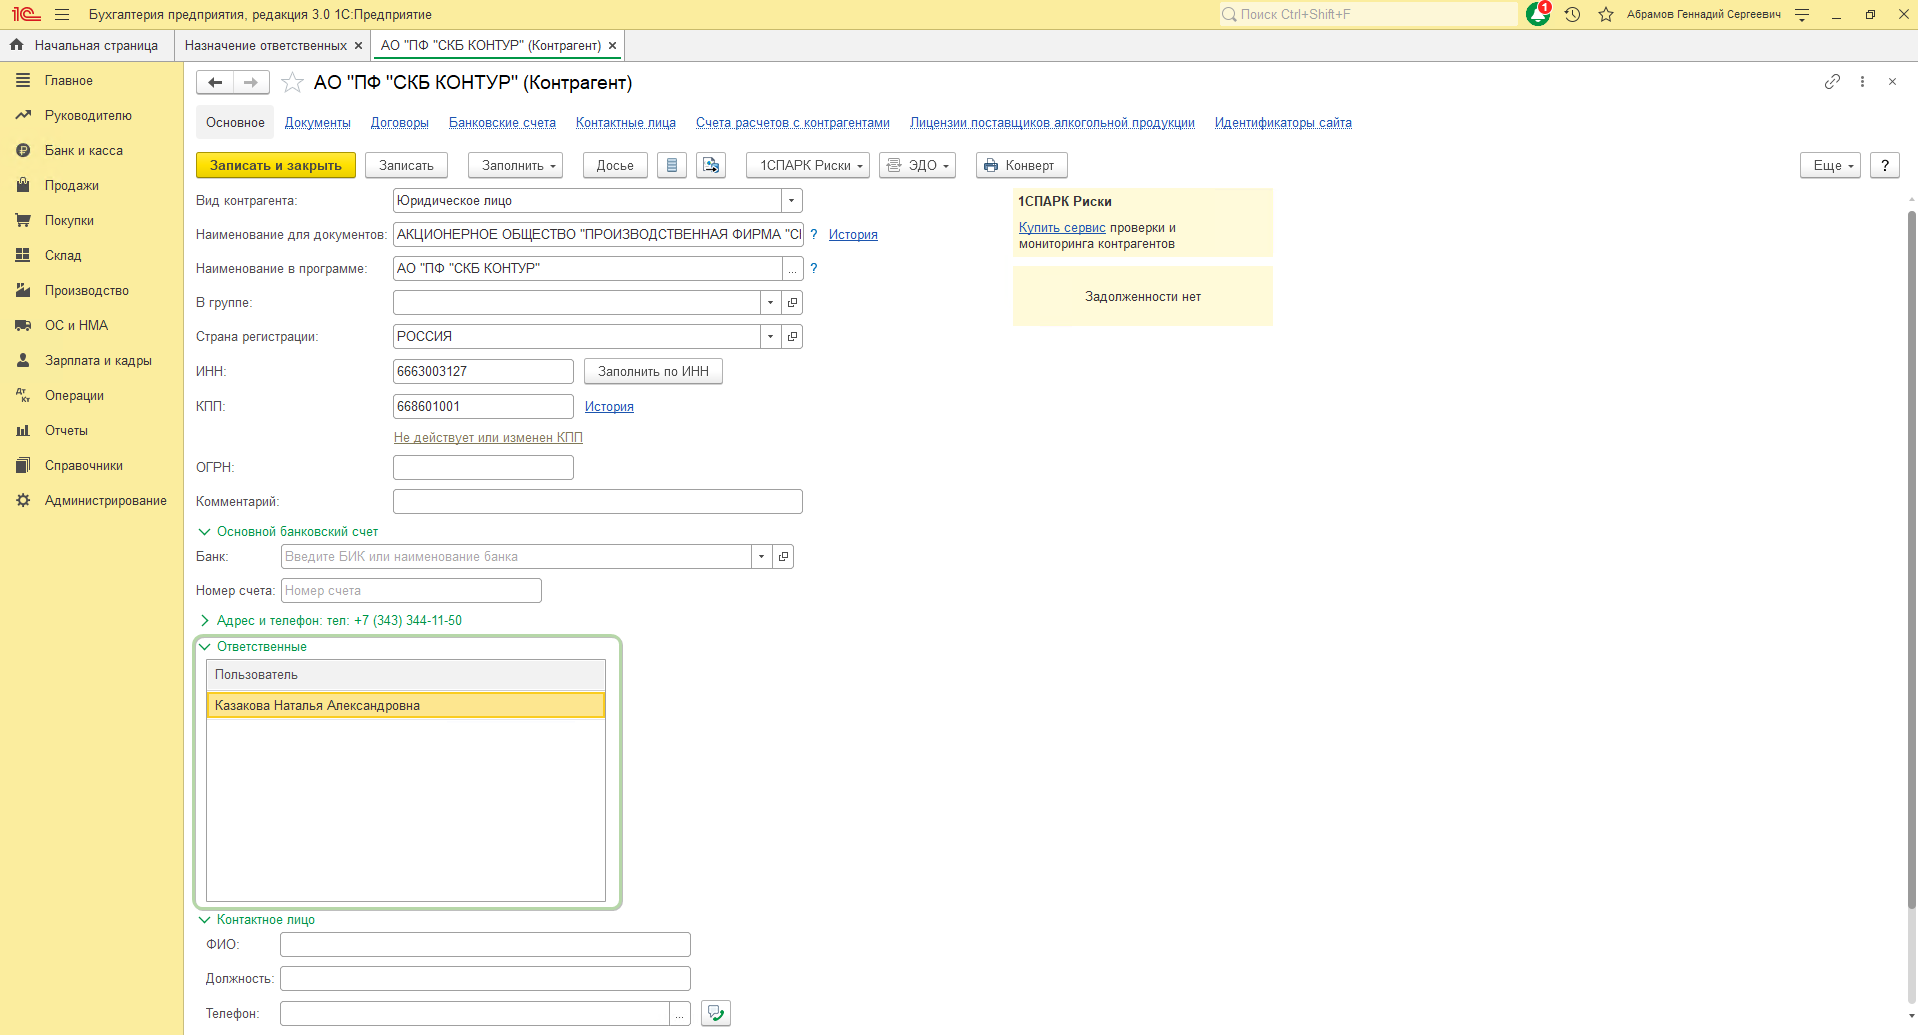The width and height of the screenshot is (1918, 1035).
Task: Click the help question mark button
Action: (x=1885, y=166)
